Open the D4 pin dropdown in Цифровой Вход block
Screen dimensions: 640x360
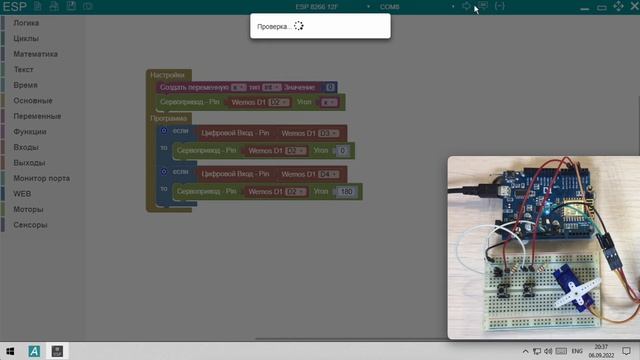coord(329,174)
